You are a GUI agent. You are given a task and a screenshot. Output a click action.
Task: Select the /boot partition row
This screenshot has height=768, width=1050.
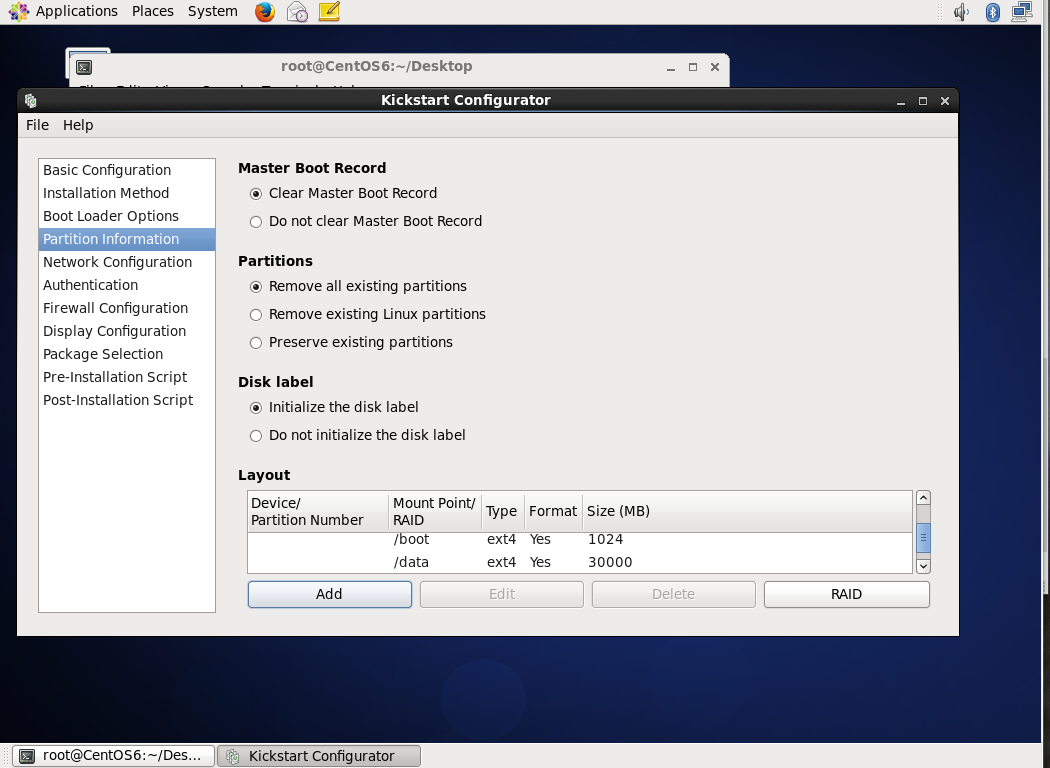pos(580,540)
